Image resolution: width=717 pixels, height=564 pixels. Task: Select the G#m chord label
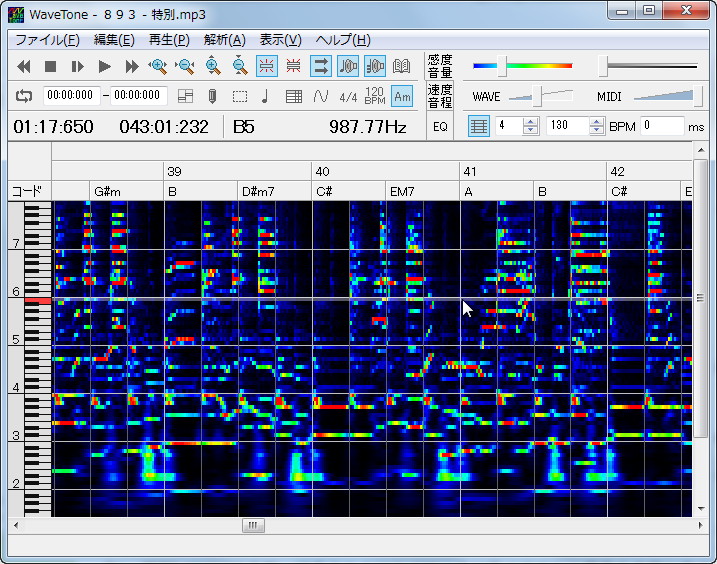(107, 192)
